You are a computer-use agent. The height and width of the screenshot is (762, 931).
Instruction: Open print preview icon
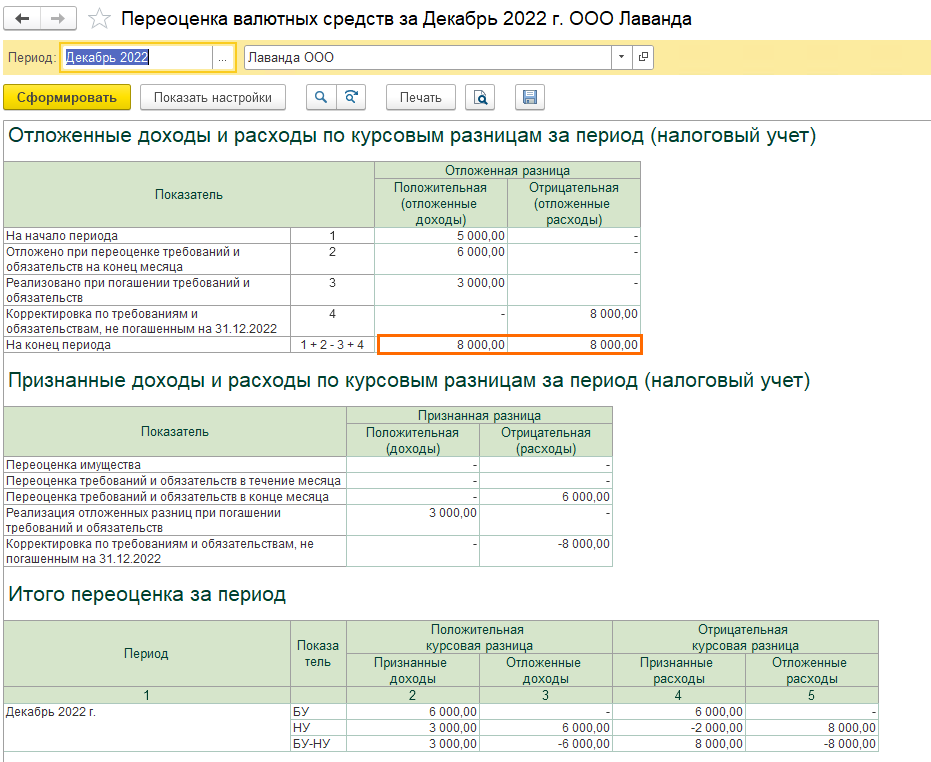click(x=480, y=97)
